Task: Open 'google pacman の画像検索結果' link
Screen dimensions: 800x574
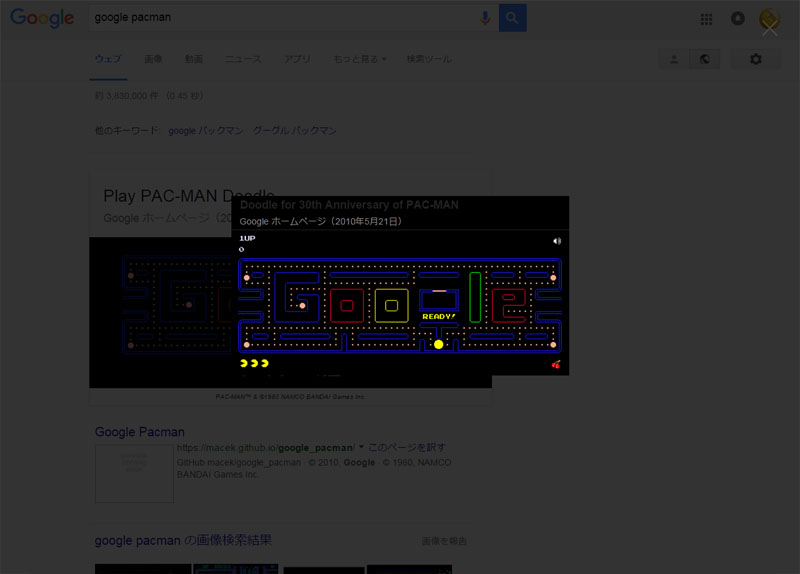Action: 183,540
